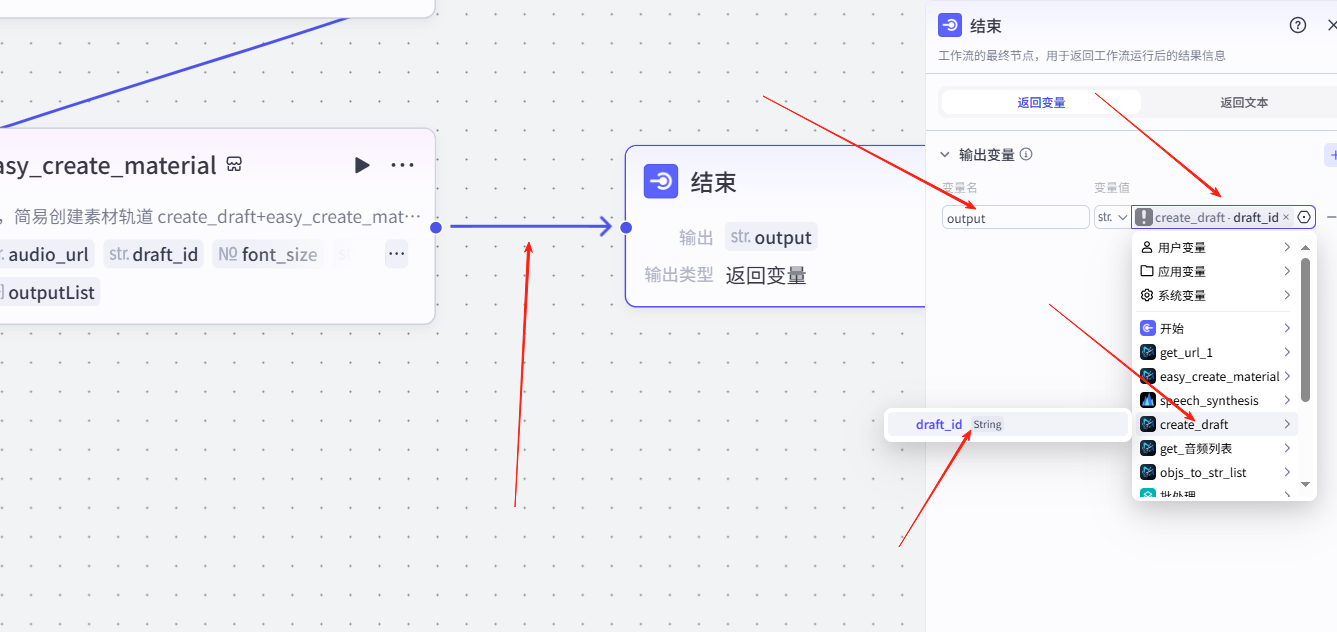Open help icon in the 结束 panel header

[1298, 26]
